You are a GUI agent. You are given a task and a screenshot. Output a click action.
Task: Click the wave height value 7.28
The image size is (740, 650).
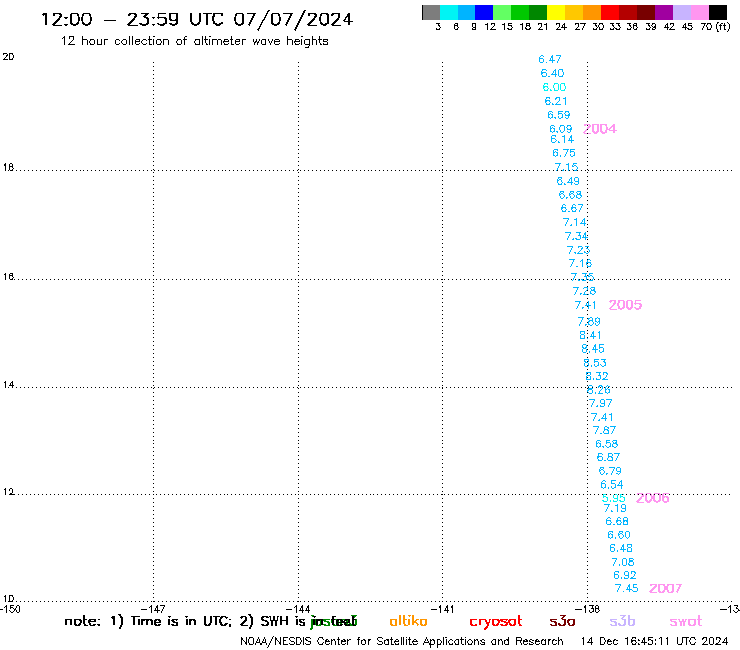click(x=584, y=291)
